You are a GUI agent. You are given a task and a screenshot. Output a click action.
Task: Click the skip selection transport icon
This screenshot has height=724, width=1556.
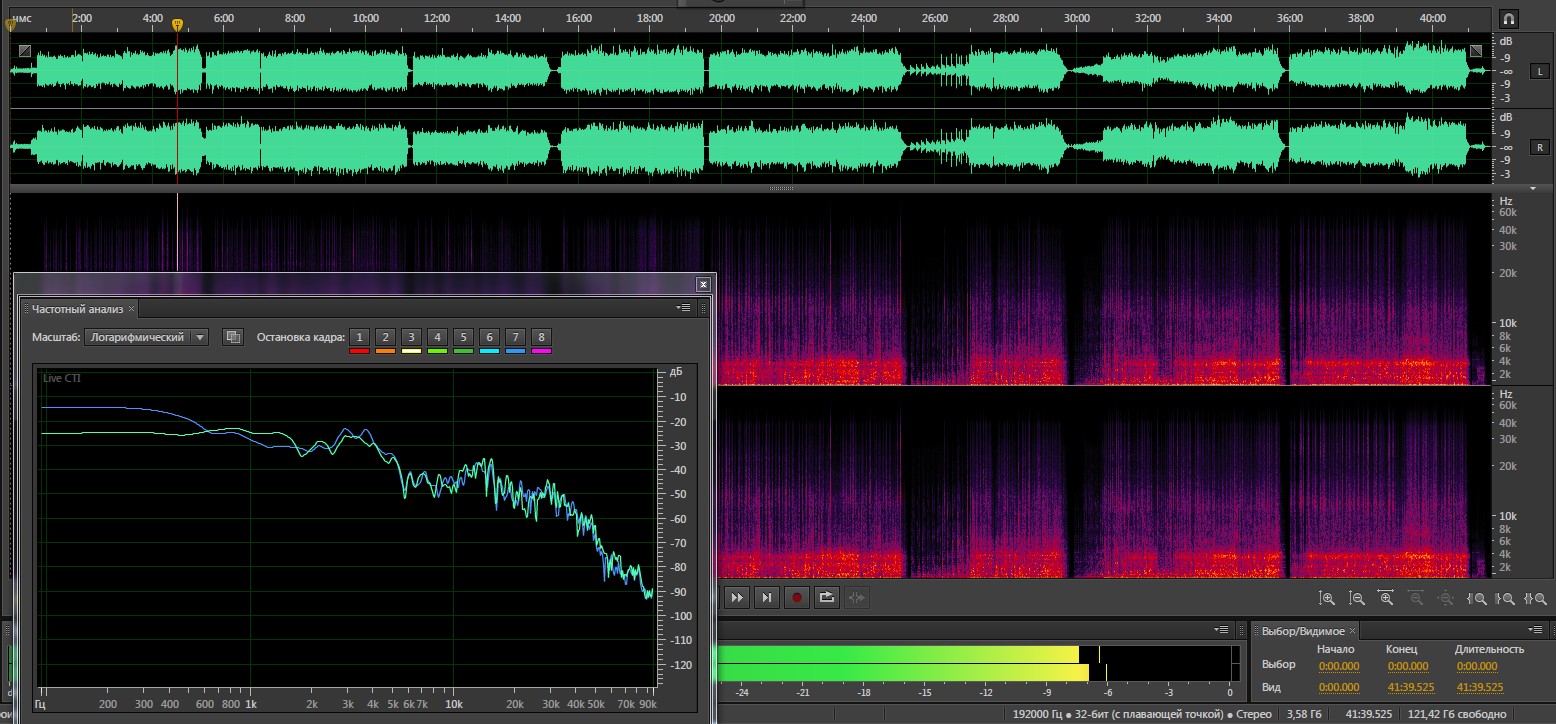[x=857, y=597]
